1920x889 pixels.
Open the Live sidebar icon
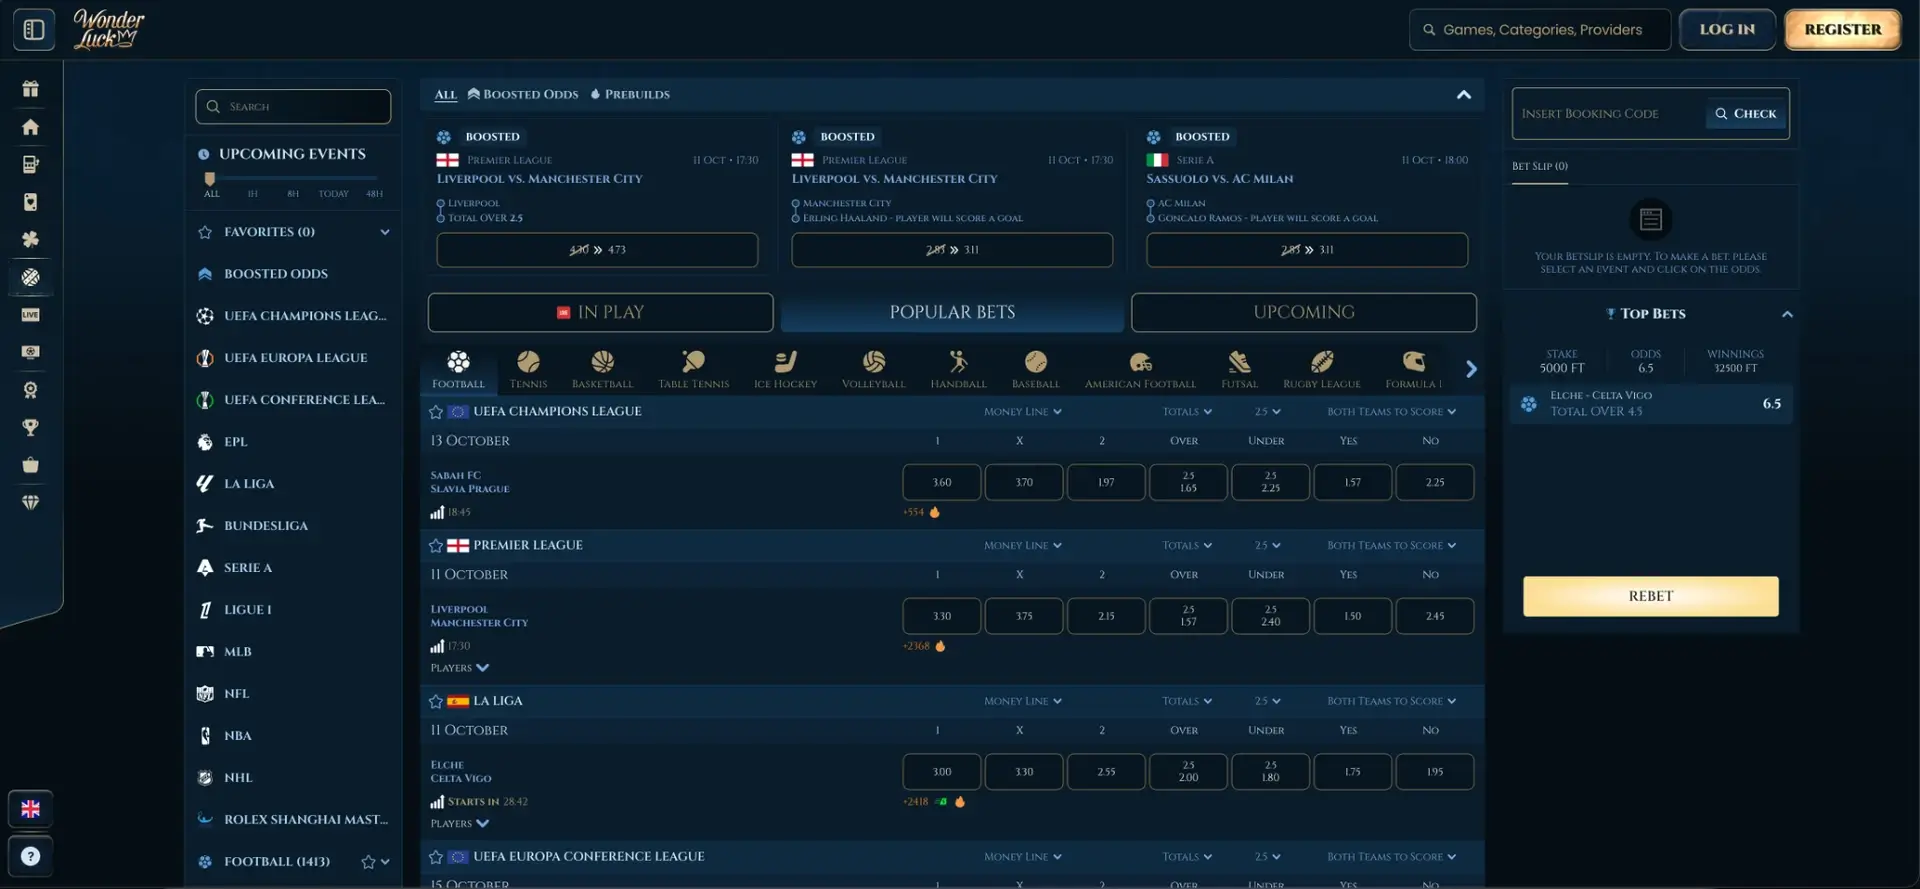click(31, 315)
